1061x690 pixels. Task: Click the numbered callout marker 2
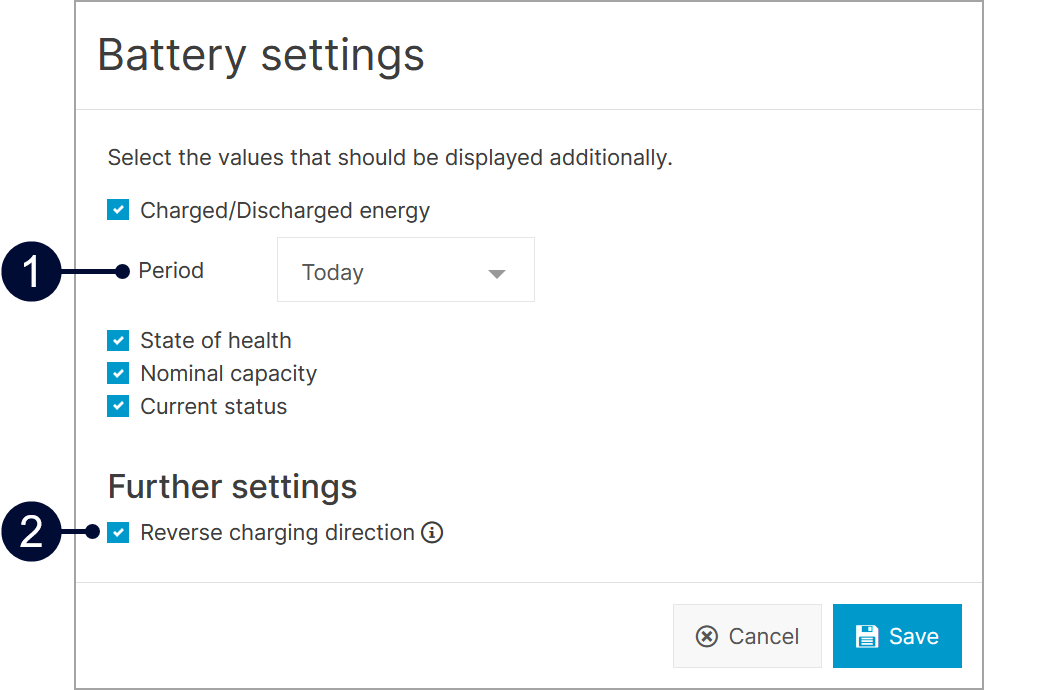click(x=32, y=532)
